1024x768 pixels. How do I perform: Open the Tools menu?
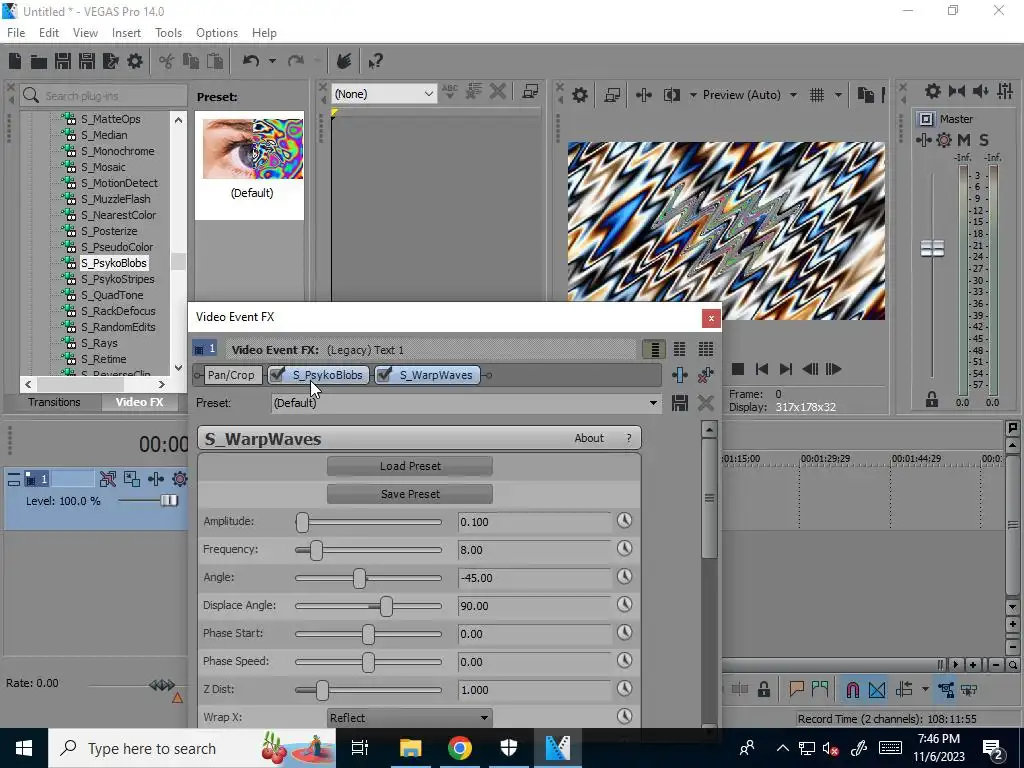pos(168,33)
